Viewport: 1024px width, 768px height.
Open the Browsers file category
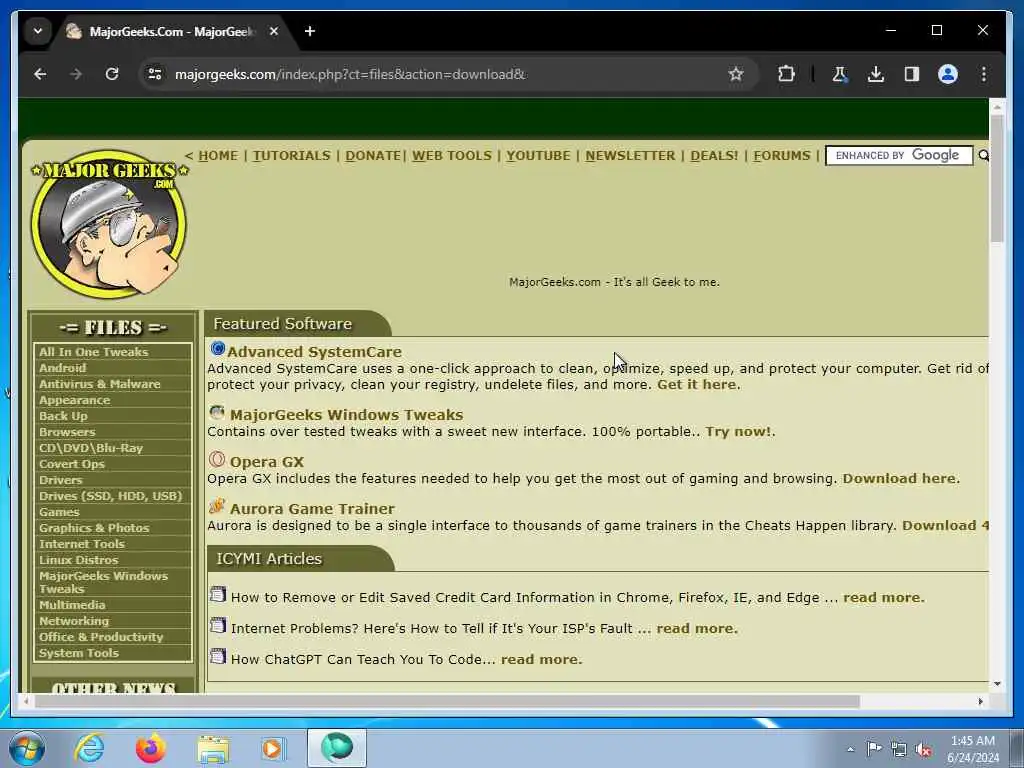pyautogui.click(x=67, y=432)
